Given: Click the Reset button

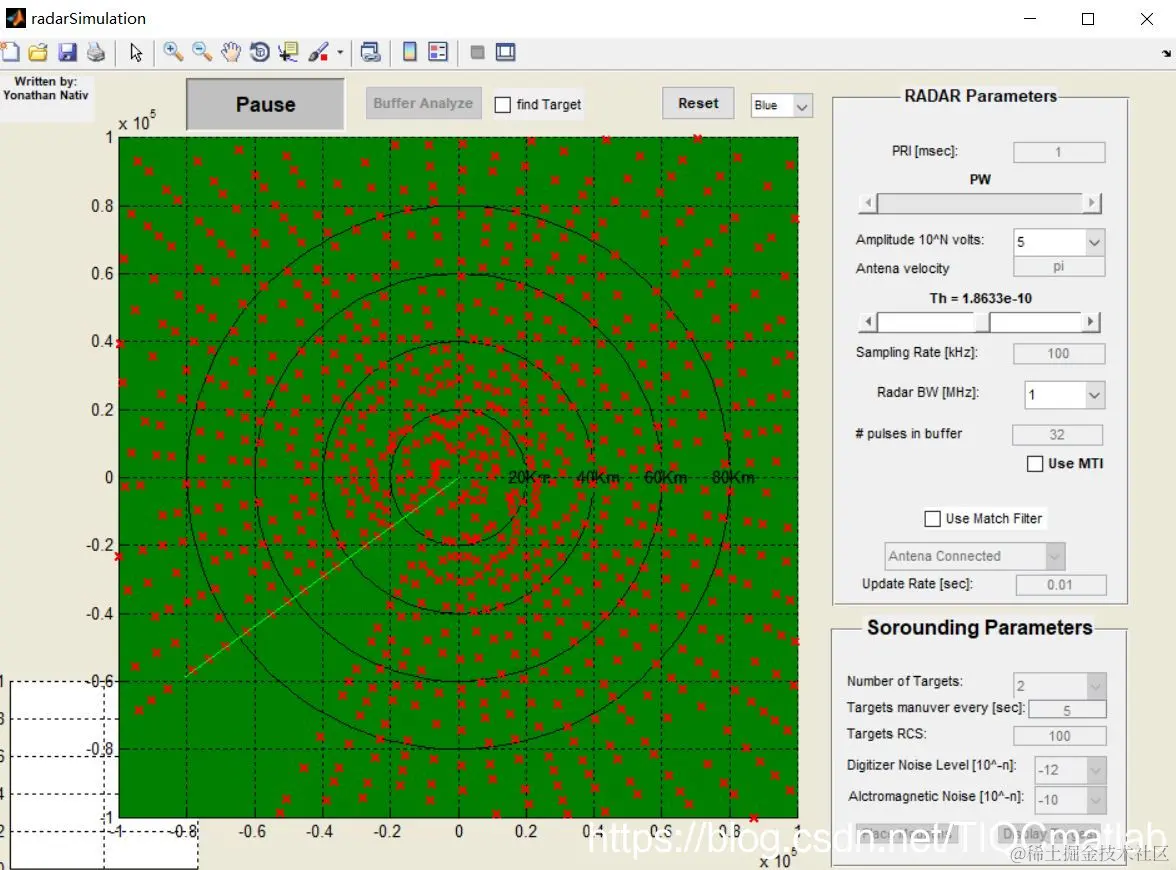Looking at the screenshot, I should coord(698,104).
